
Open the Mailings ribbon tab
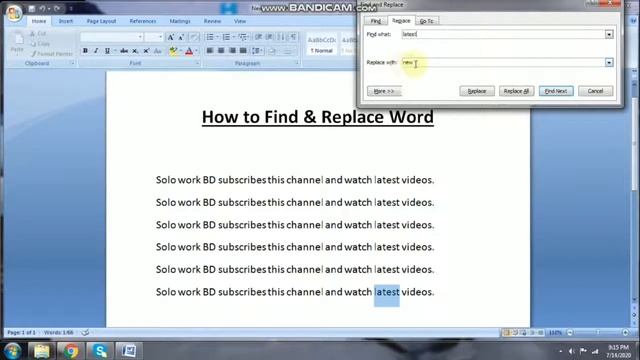point(180,21)
